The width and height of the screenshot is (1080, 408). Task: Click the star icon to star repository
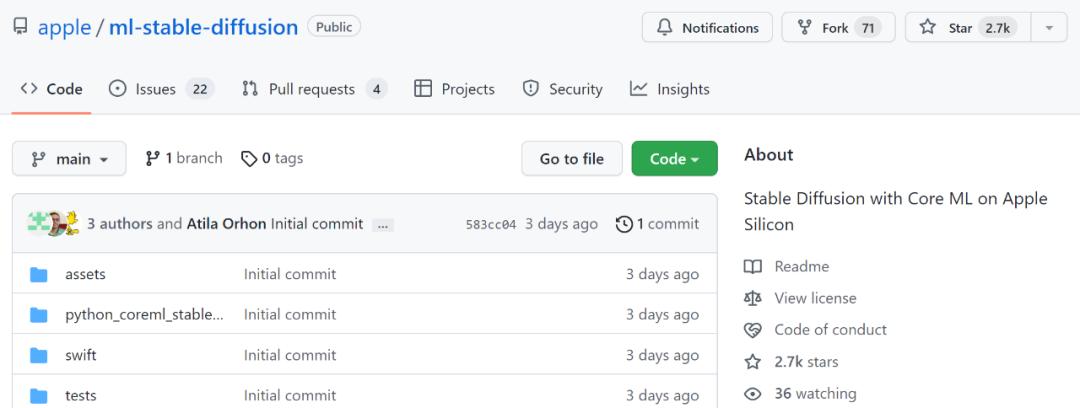pos(928,28)
